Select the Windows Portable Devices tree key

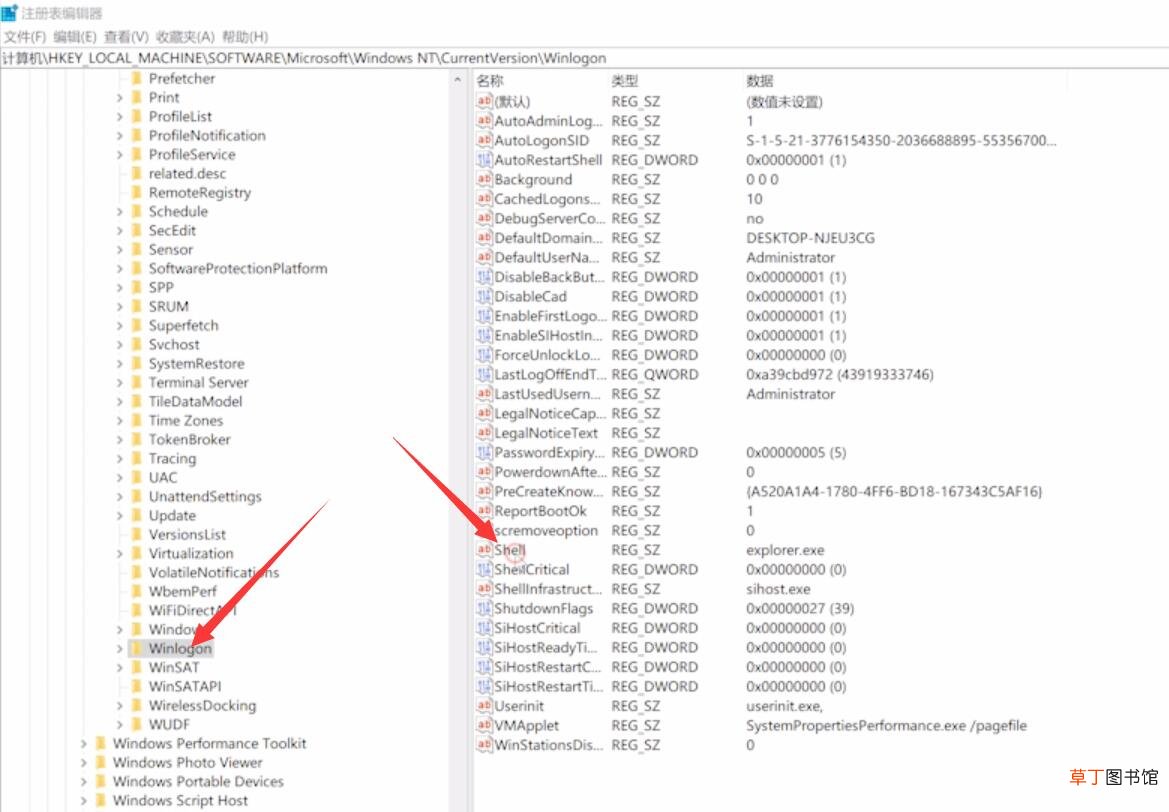[x=198, y=781]
